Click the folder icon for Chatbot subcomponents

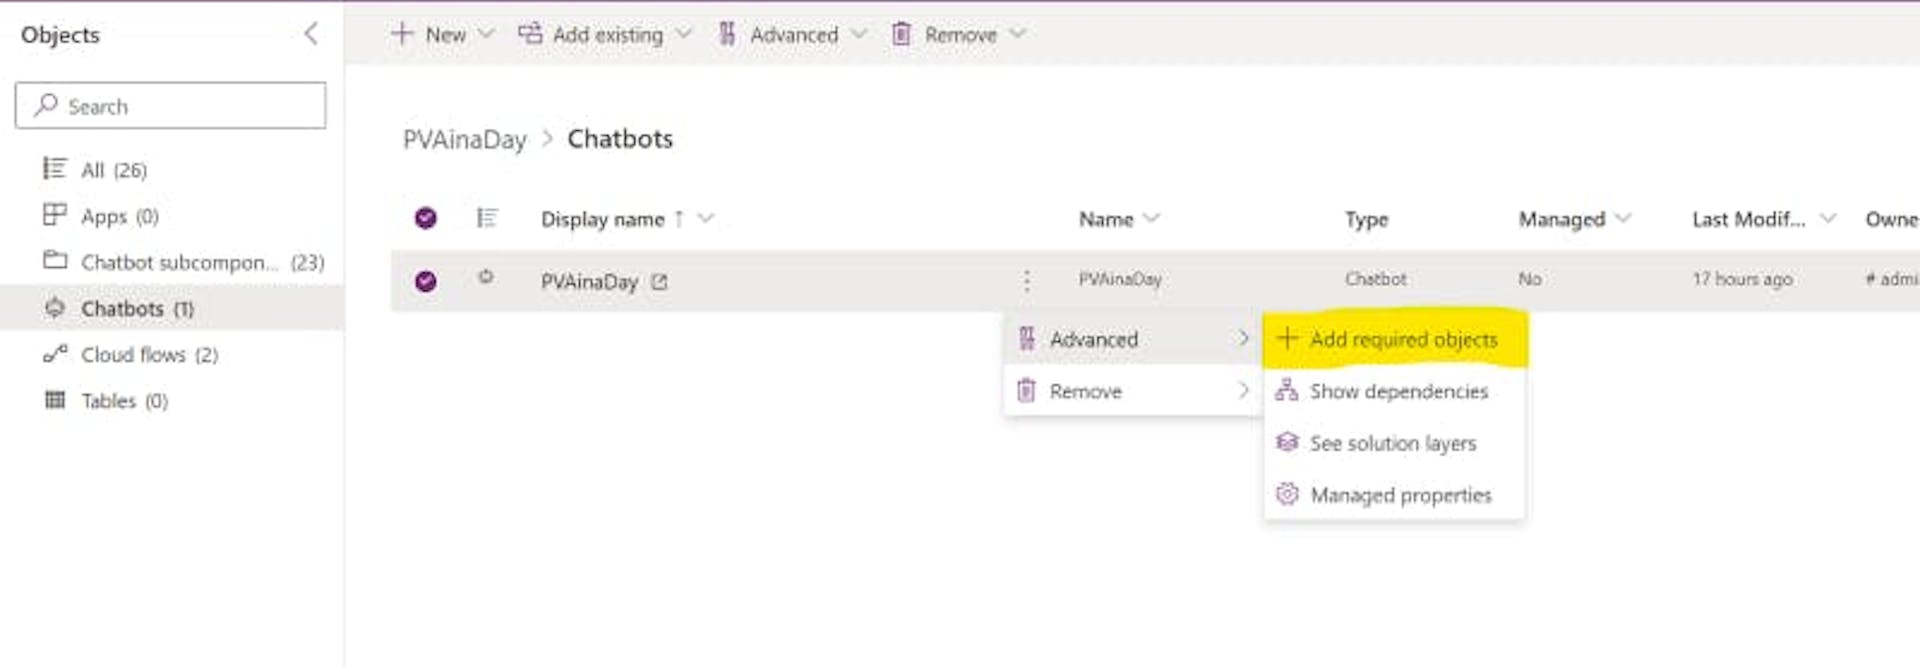(x=54, y=261)
